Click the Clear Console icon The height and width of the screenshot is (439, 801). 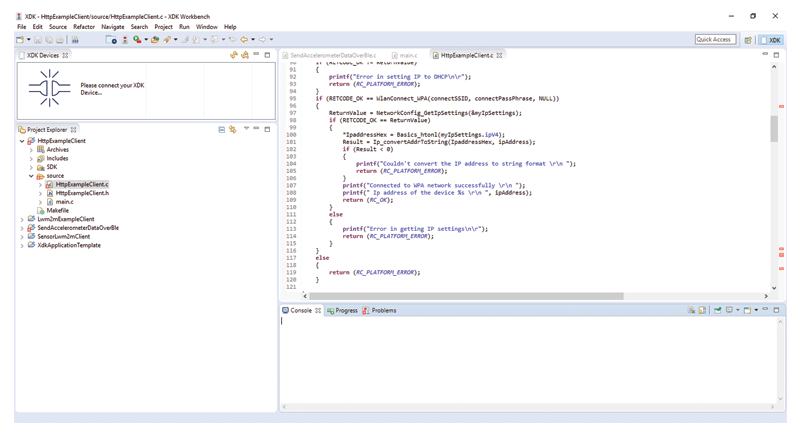[x=691, y=310]
